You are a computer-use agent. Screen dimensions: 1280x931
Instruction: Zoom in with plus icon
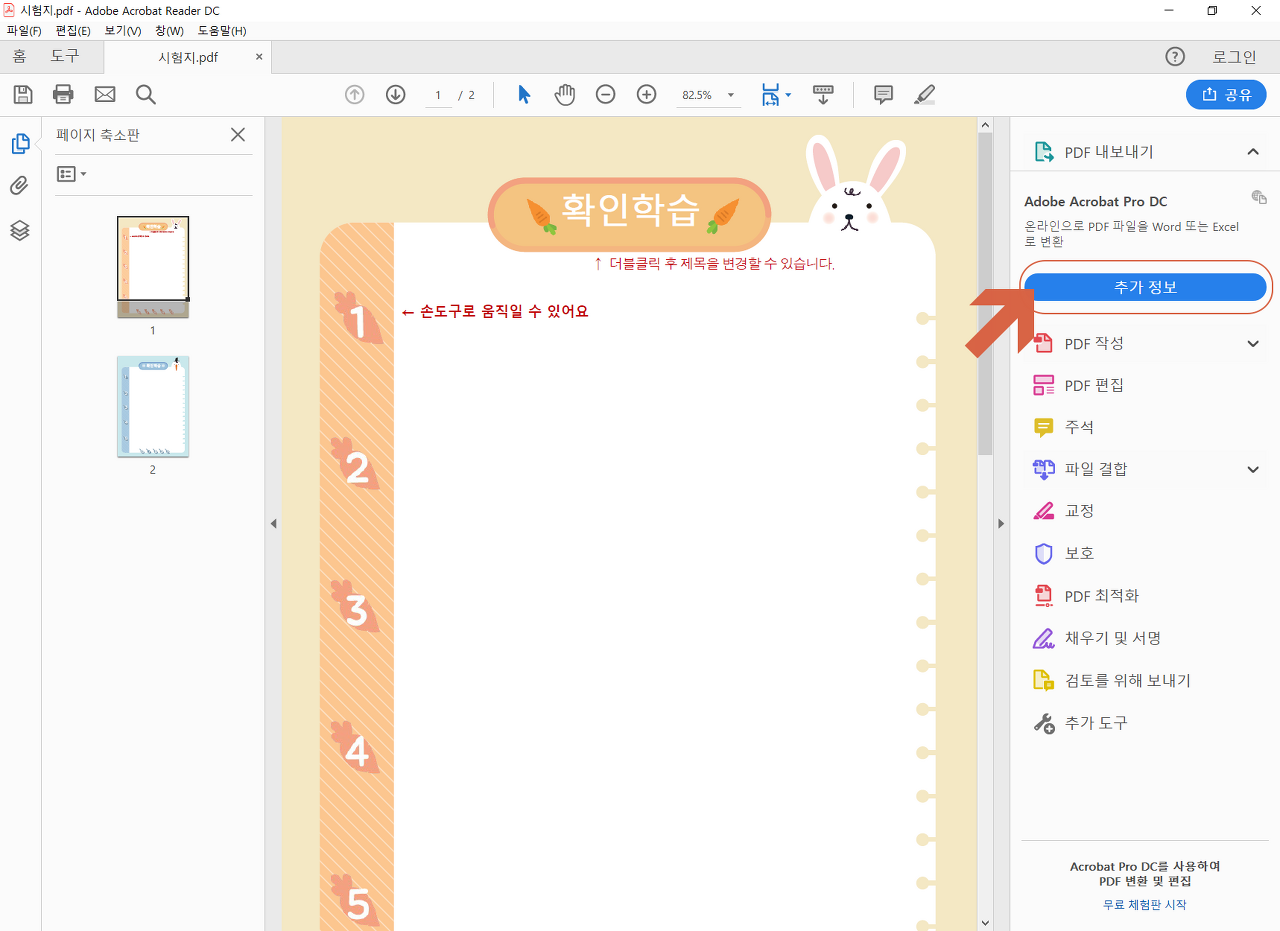[646, 95]
